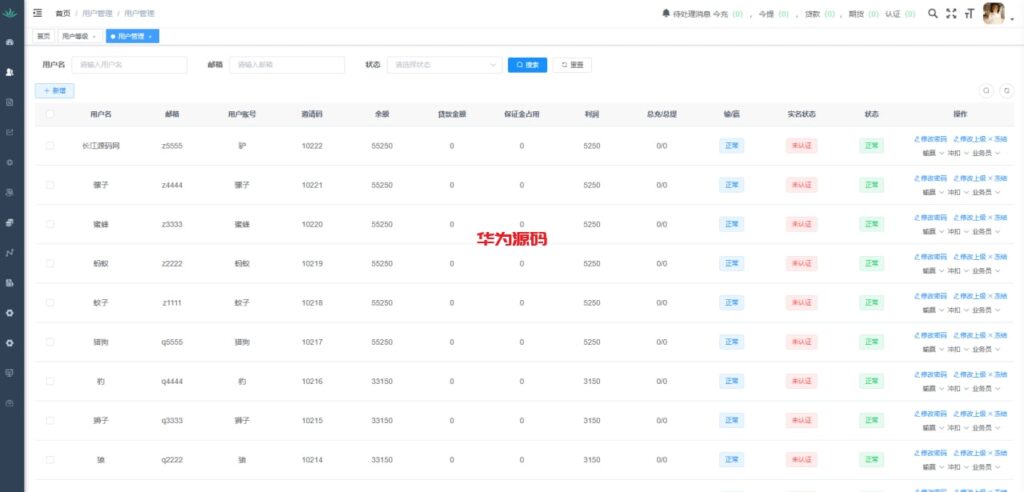Click the green lotus logo
This screenshot has width=1024, height=492.
click(x=10, y=12)
